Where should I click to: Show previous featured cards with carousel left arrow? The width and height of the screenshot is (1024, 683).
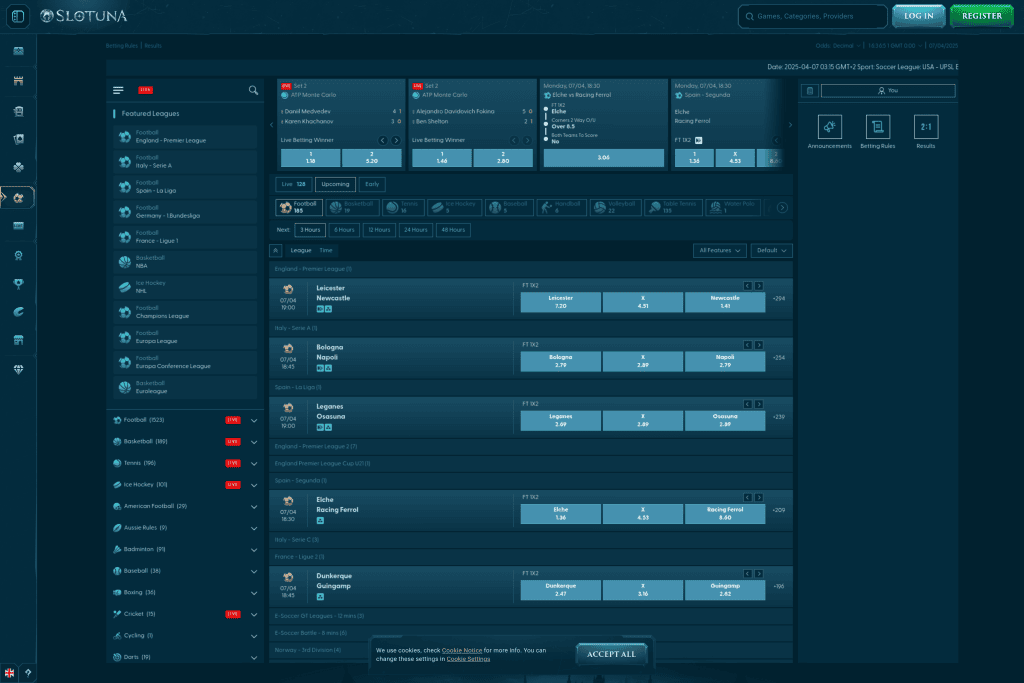tap(272, 125)
